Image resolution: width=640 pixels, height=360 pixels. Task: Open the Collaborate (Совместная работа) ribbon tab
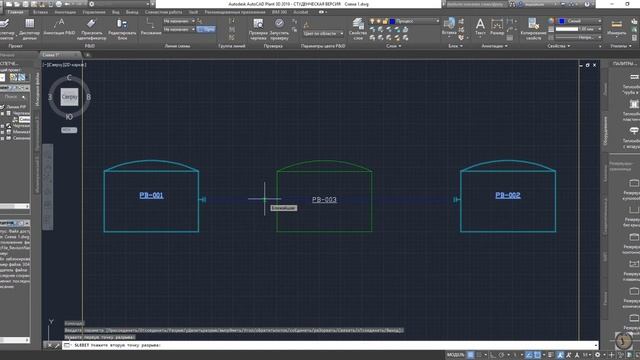(163, 12)
